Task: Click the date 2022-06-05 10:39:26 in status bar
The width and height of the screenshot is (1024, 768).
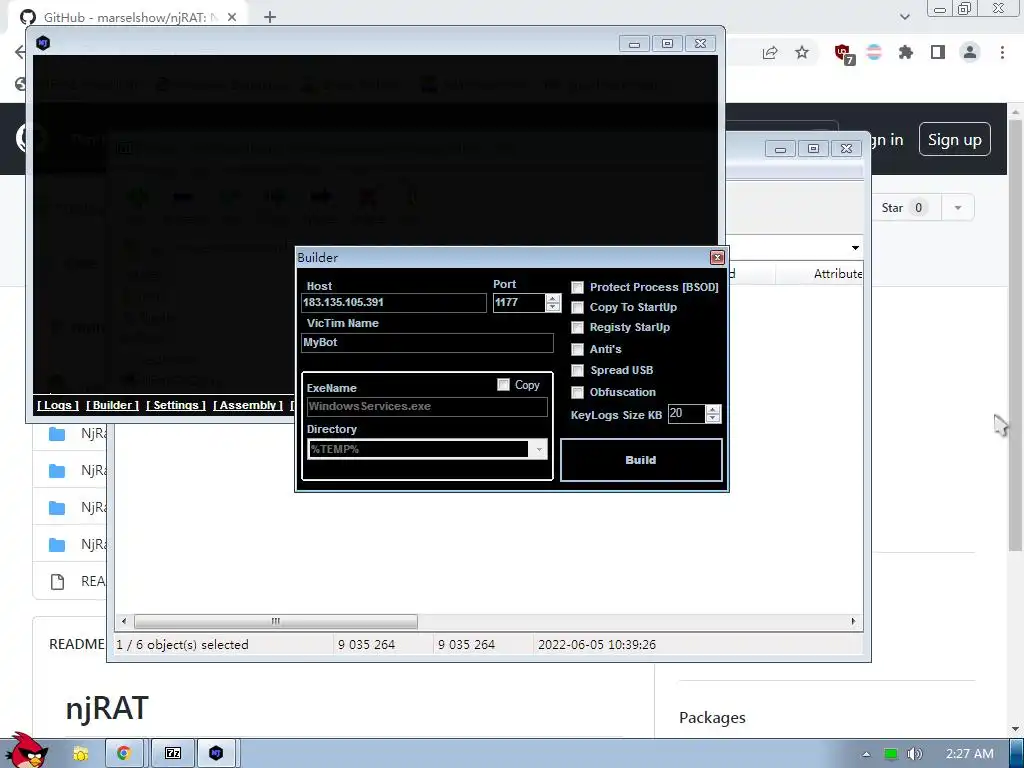Action: 597,645
